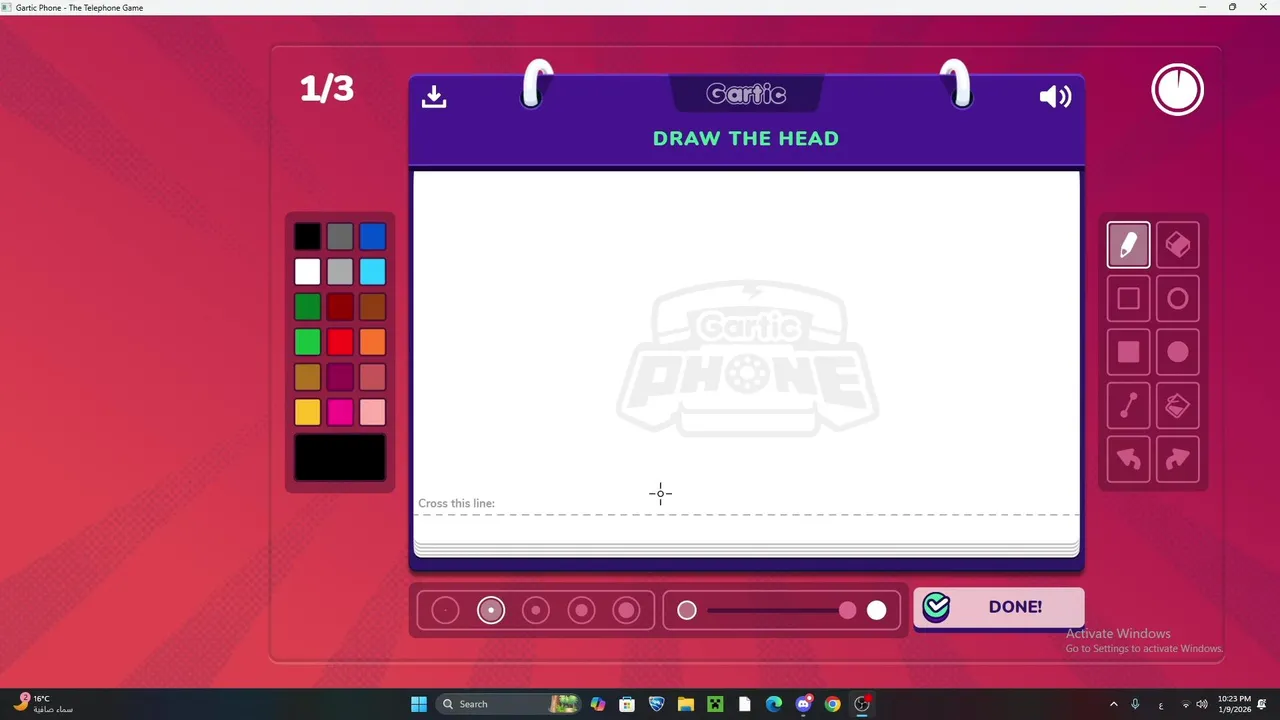
Task: Open the clock showing 10:23 PM
Action: (1234, 704)
